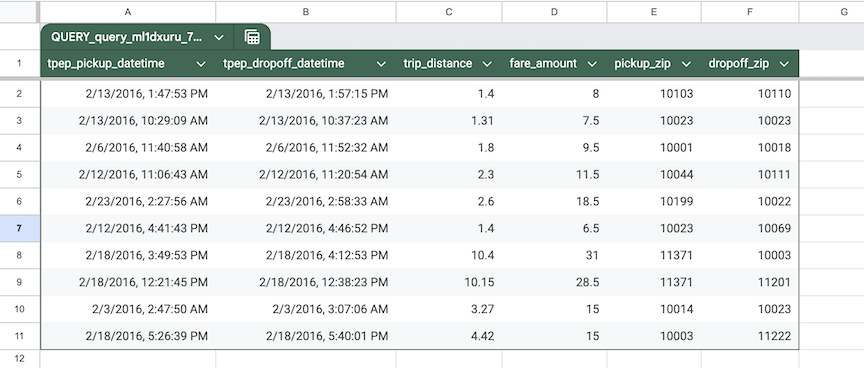This screenshot has width=864, height=368.
Task: Select dropoff zip cell 11201
Action: 750,282
